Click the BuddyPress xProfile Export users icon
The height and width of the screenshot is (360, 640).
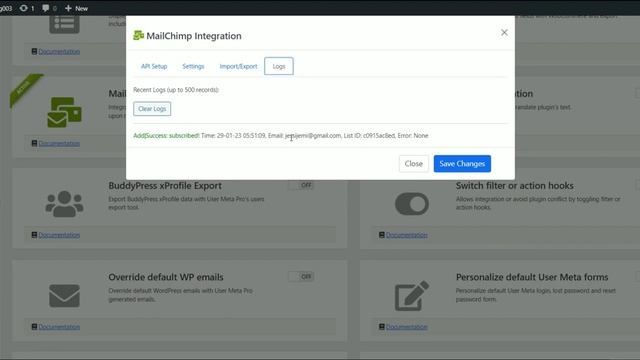[x=64, y=204]
